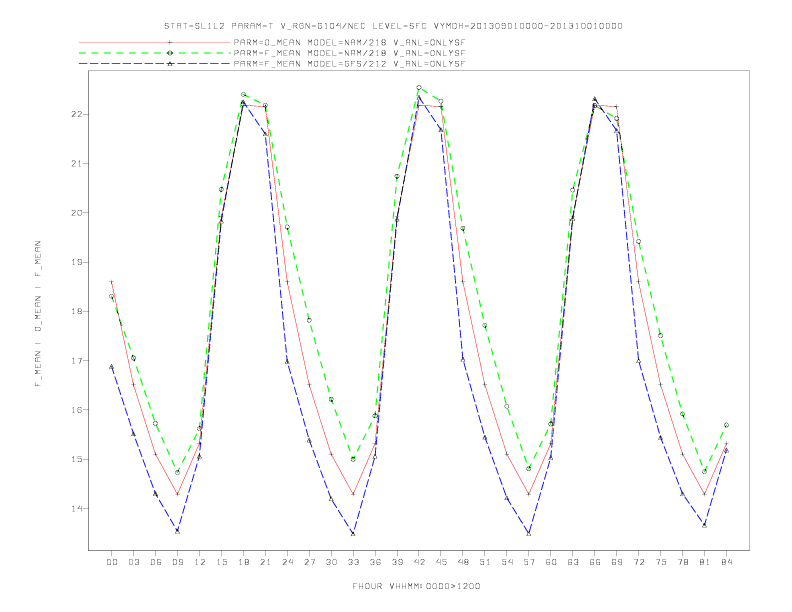The width and height of the screenshot is (792, 612).
Task: Click x-axis tick label 15
Action: tap(221, 562)
